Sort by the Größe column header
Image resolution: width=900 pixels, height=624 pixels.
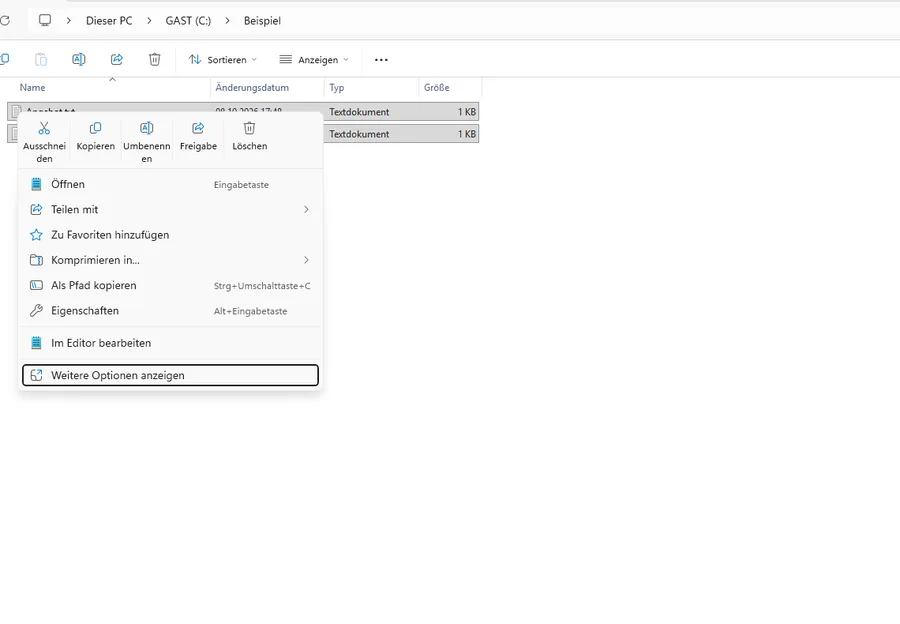click(x=451, y=87)
